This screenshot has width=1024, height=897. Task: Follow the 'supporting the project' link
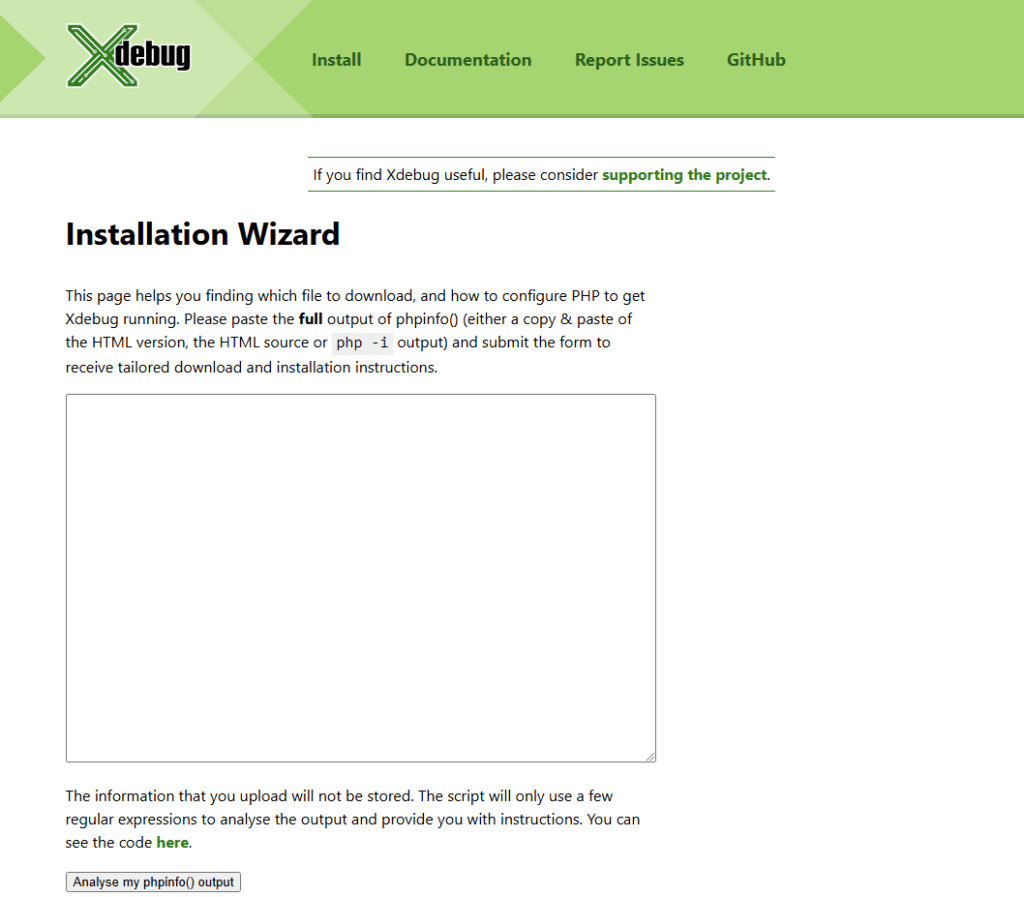click(x=684, y=175)
